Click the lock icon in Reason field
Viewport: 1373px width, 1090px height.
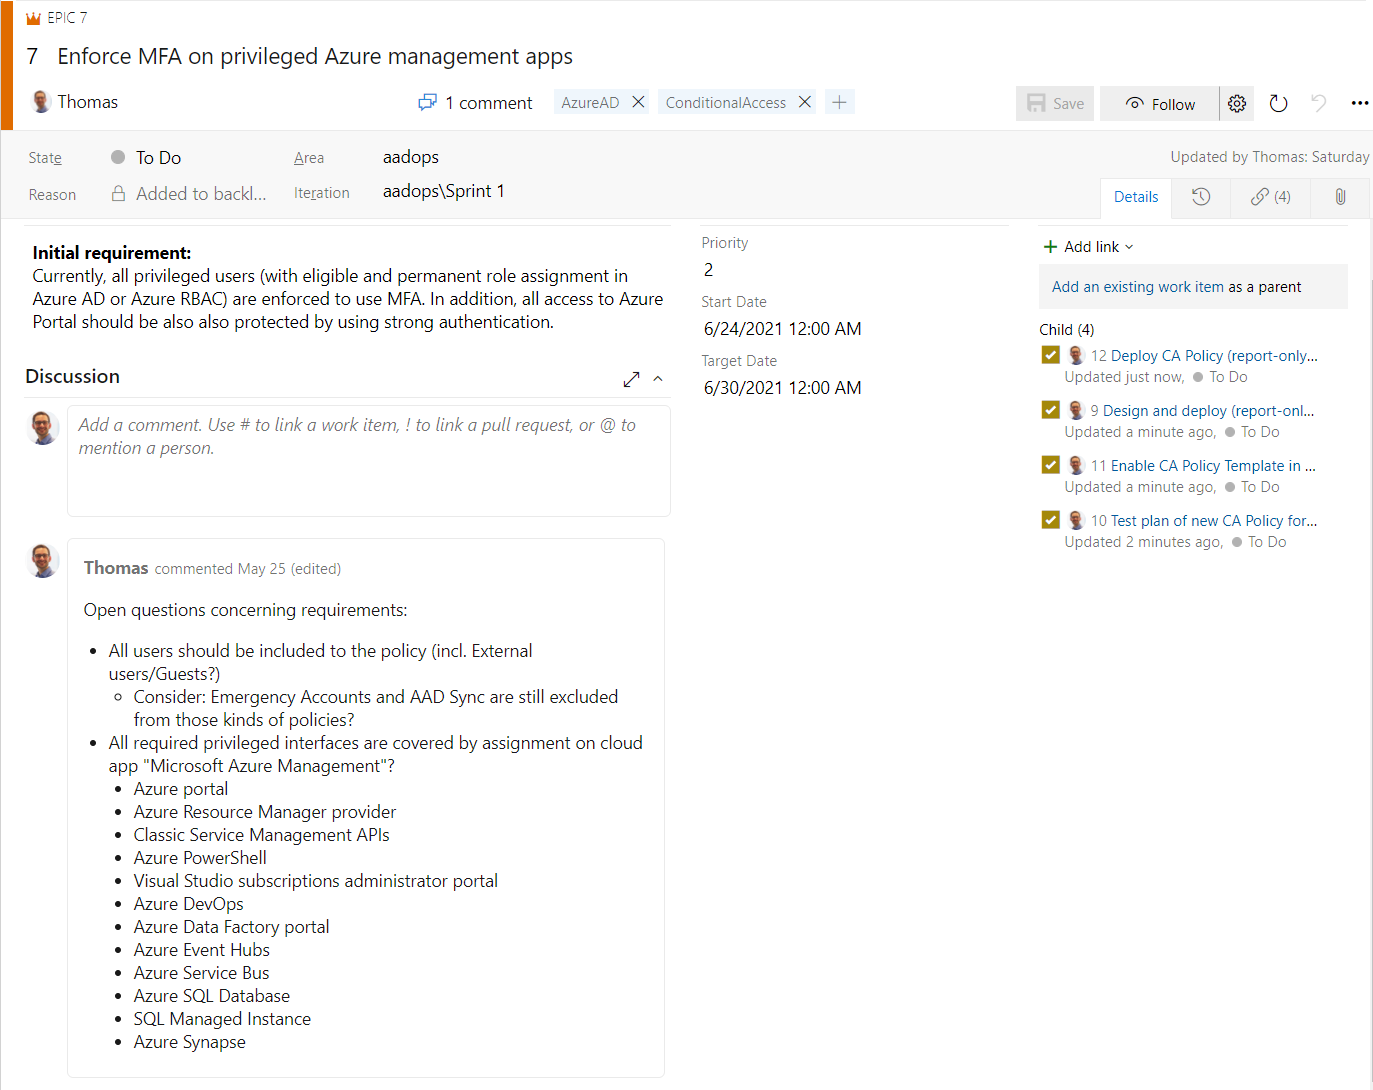(x=118, y=193)
